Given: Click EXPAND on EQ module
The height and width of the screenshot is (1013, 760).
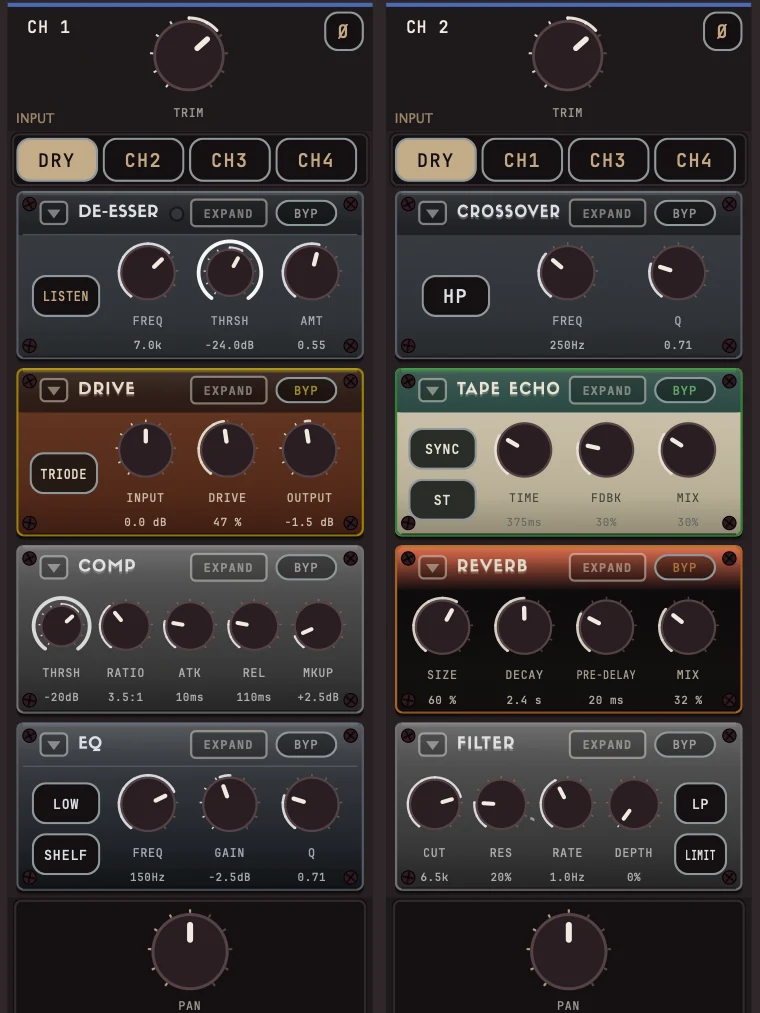Looking at the screenshot, I should [x=228, y=744].
